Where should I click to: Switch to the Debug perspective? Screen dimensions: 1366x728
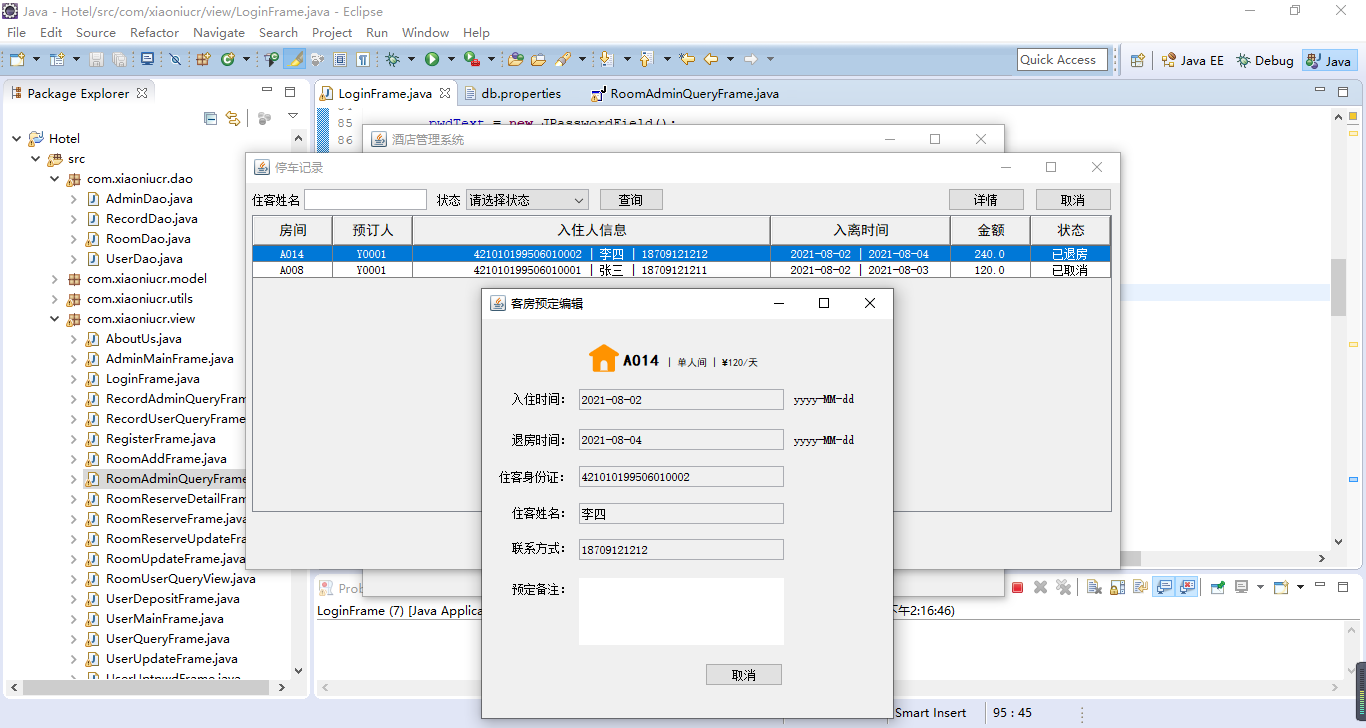tap(1265, 60)
